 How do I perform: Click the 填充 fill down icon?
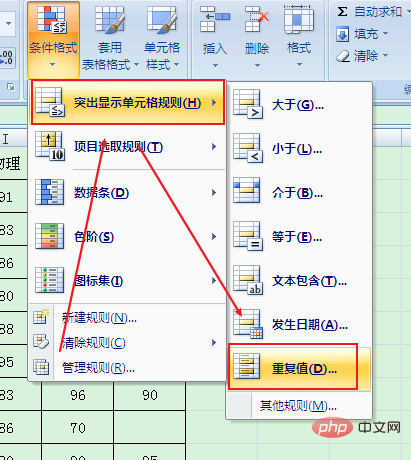click(342, 34)
